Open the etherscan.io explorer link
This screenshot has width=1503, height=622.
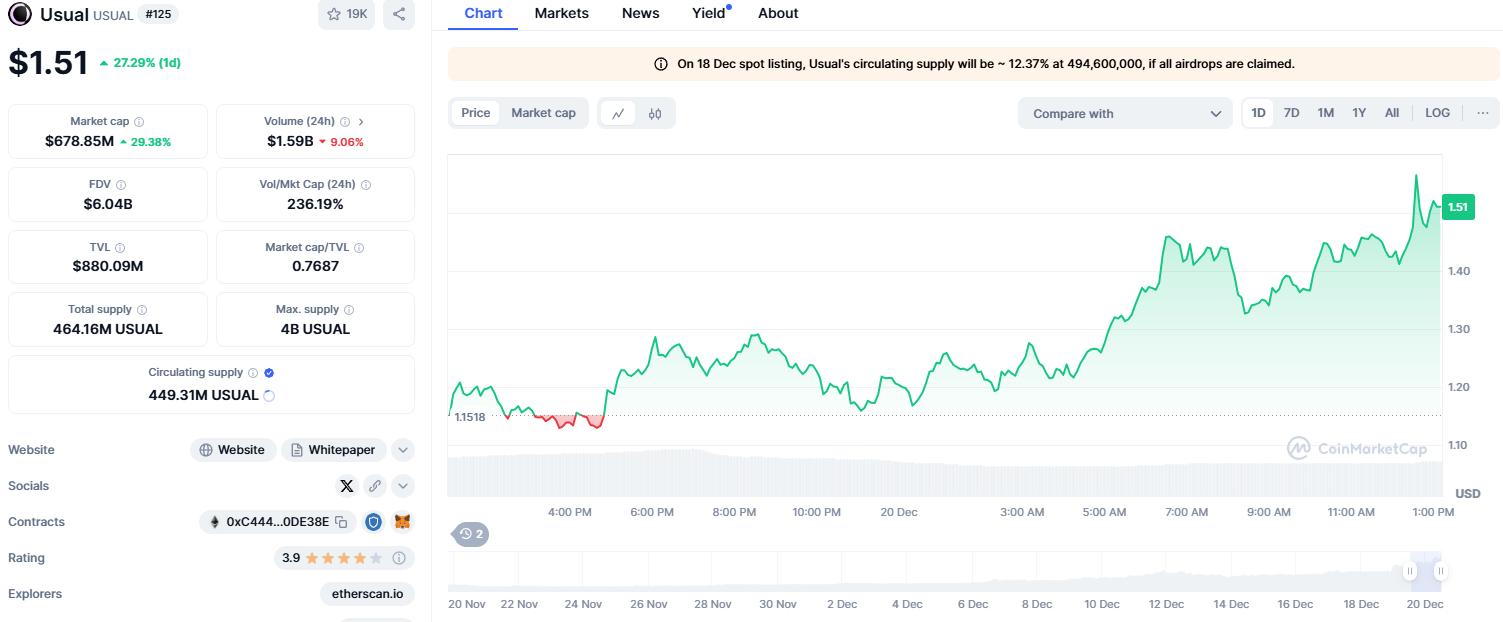[367, 594]
